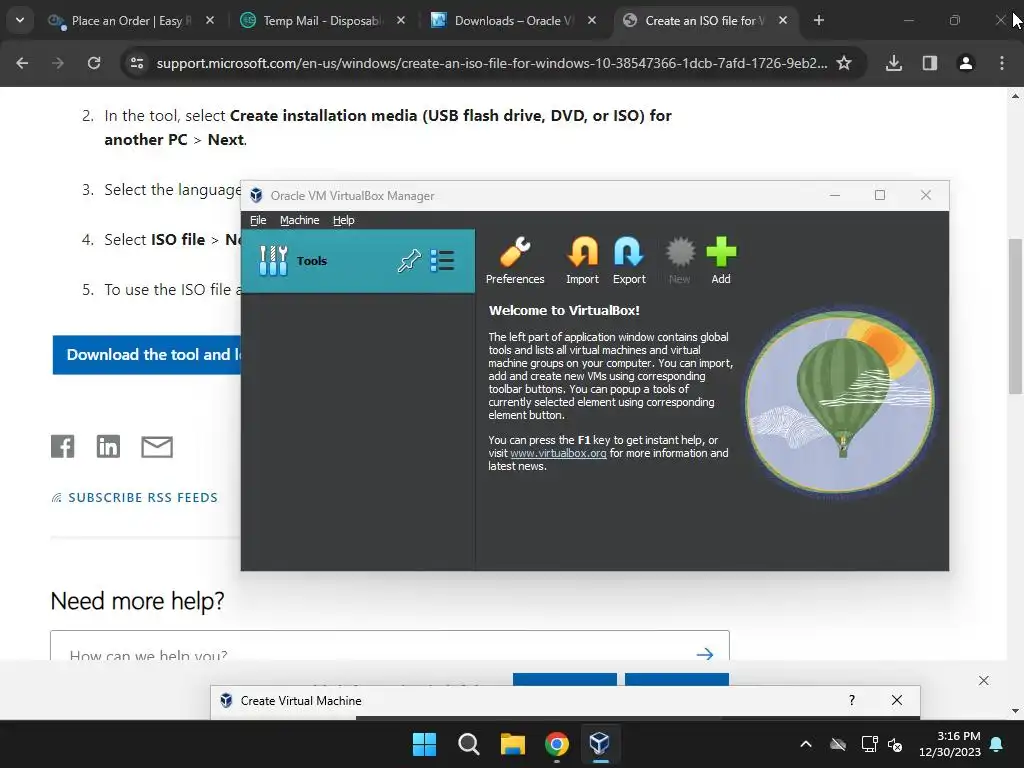Click the taskbar clock and date
Viewport: 1024px width, 768px height.
(950, 744)
